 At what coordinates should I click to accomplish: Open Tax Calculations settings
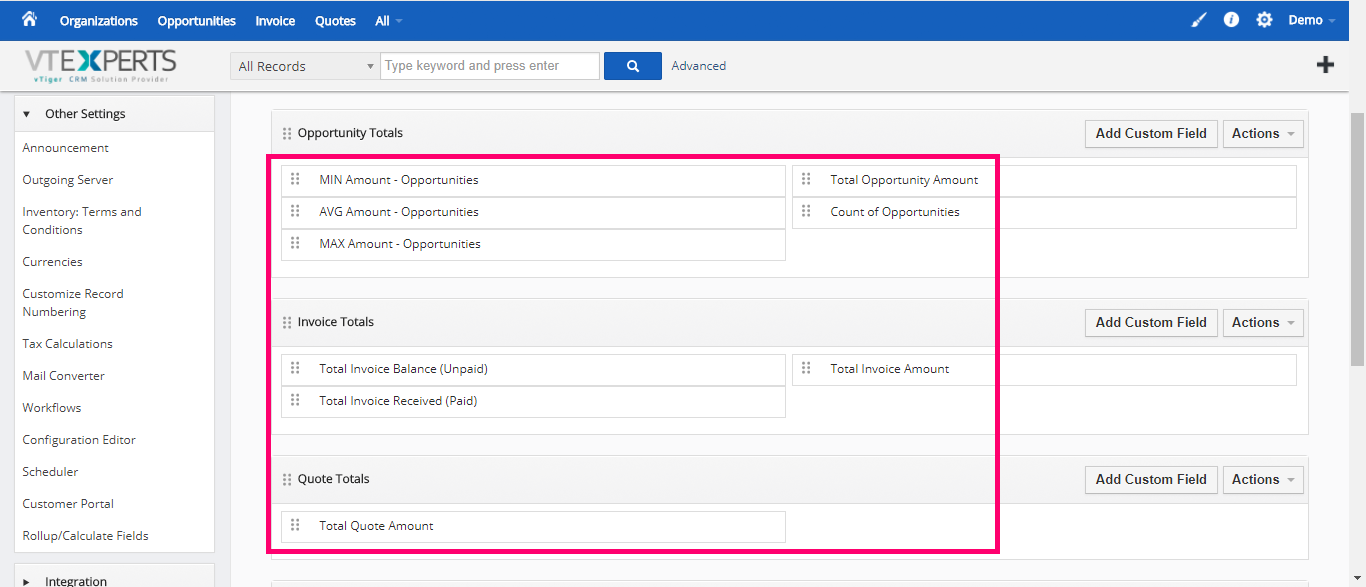click(68, 344)
